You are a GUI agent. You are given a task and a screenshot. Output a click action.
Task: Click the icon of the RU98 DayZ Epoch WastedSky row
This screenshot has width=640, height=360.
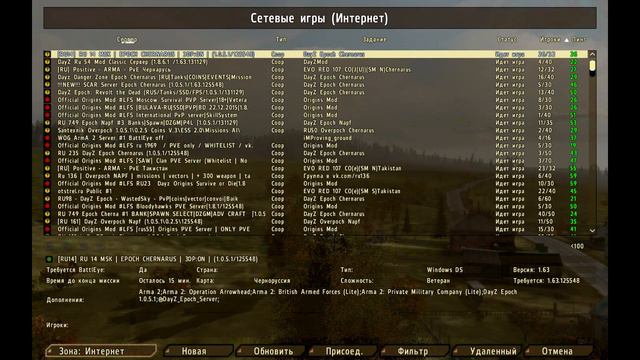click(47, 199)
